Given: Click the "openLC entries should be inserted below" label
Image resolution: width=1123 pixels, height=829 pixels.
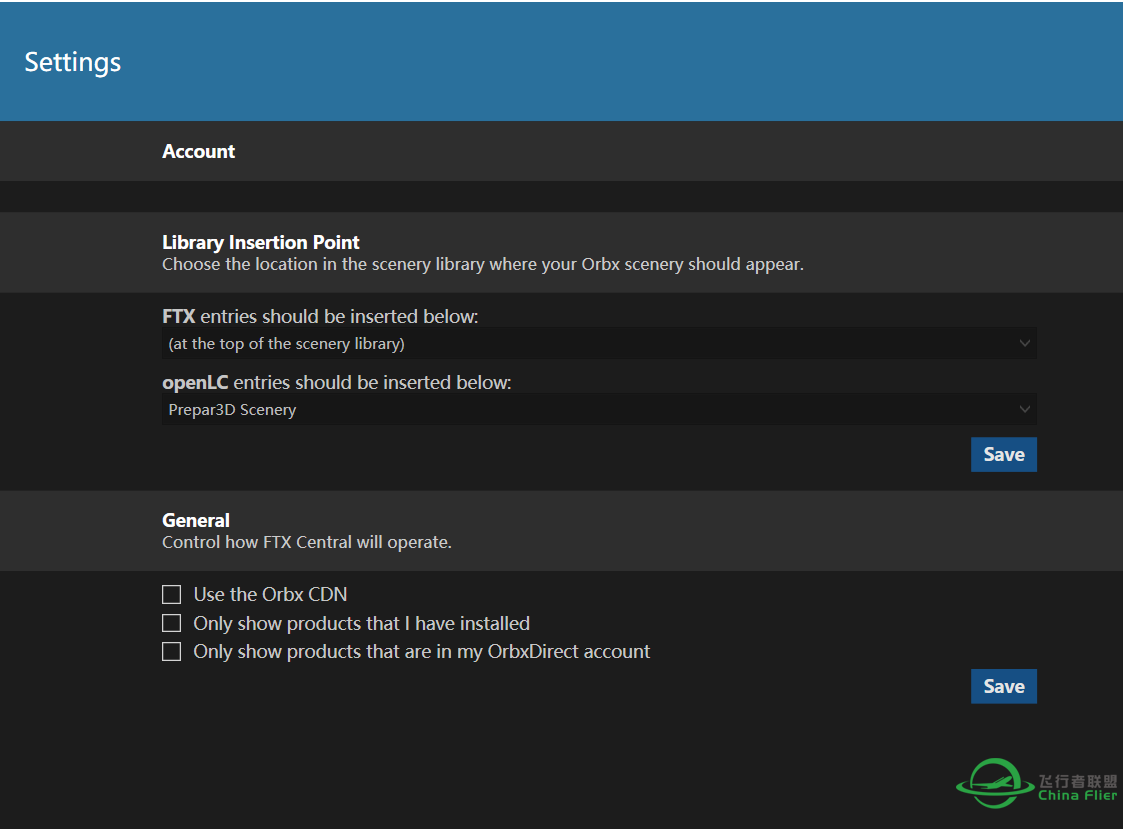Looking at the screenshot, I should click(x=336, y=383).
